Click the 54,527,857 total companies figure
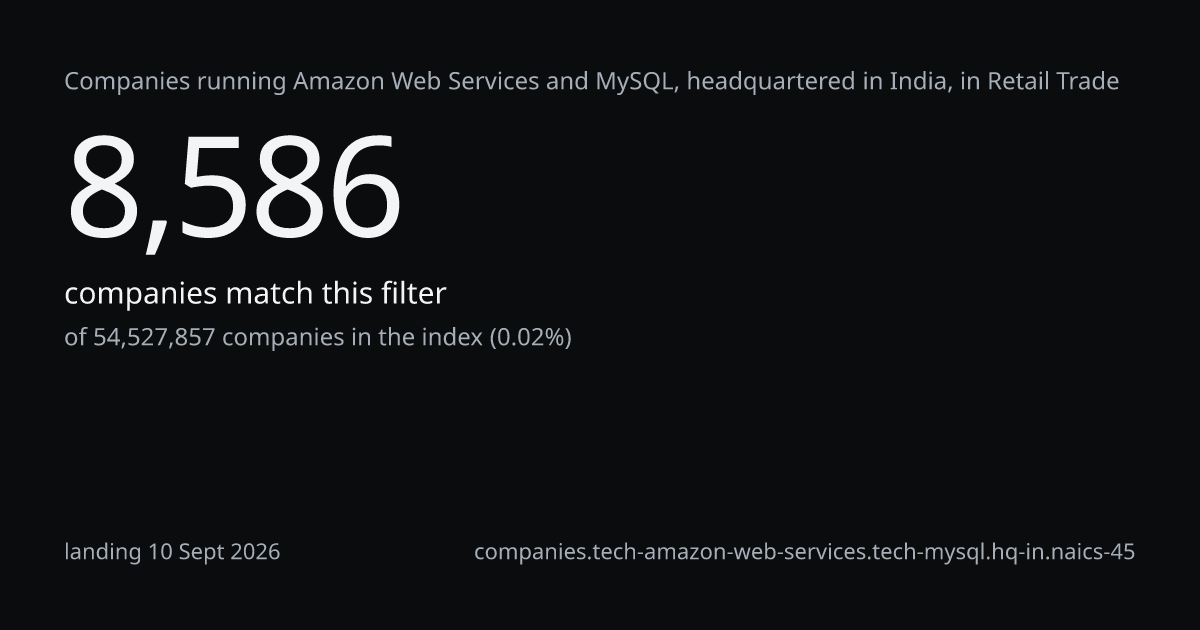Screen dimensions: 1200x630 (154, 337)
